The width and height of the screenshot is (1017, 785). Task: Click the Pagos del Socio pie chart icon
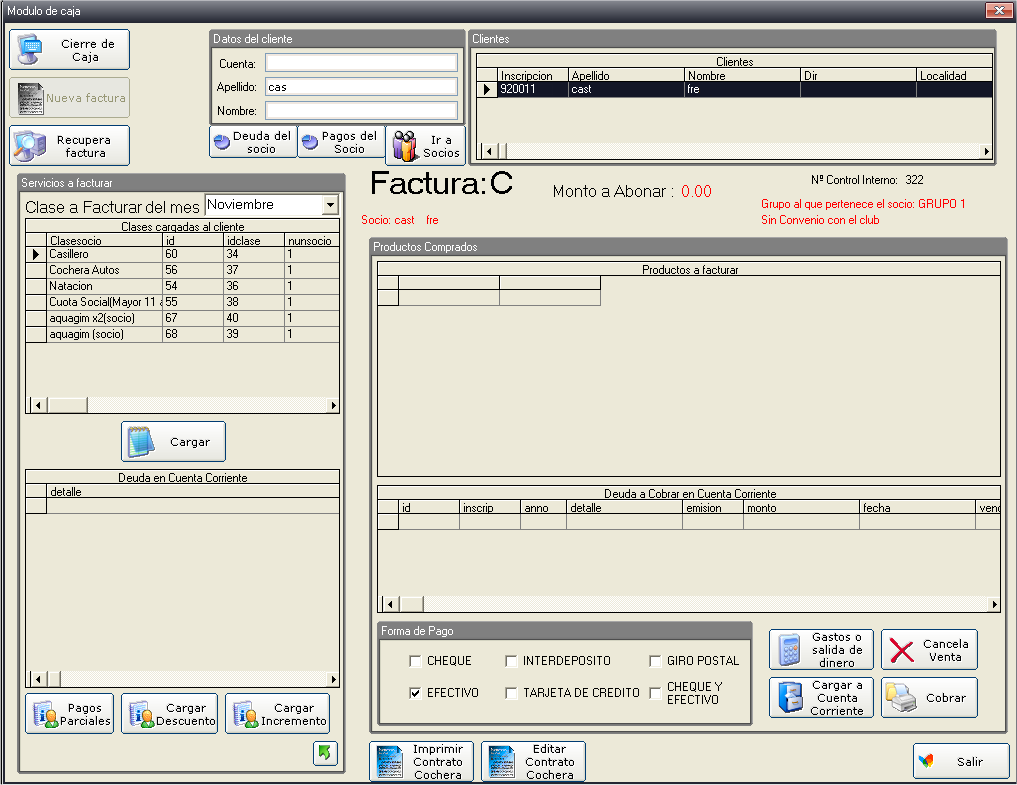[x=310, y=142]
